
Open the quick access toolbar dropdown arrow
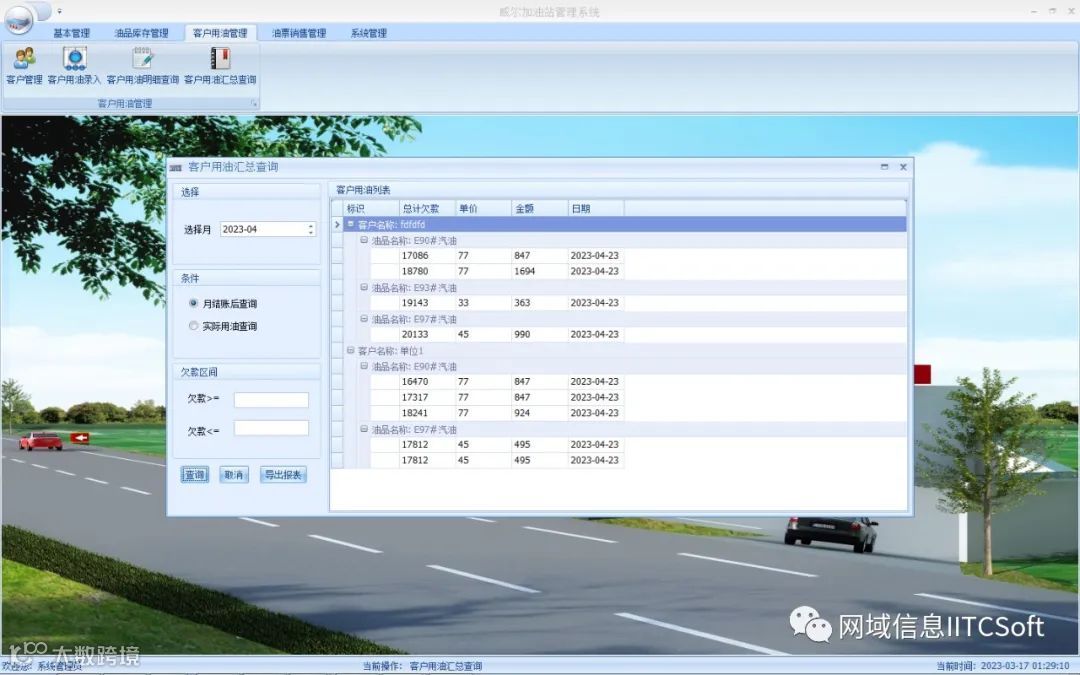coord(59,11)
